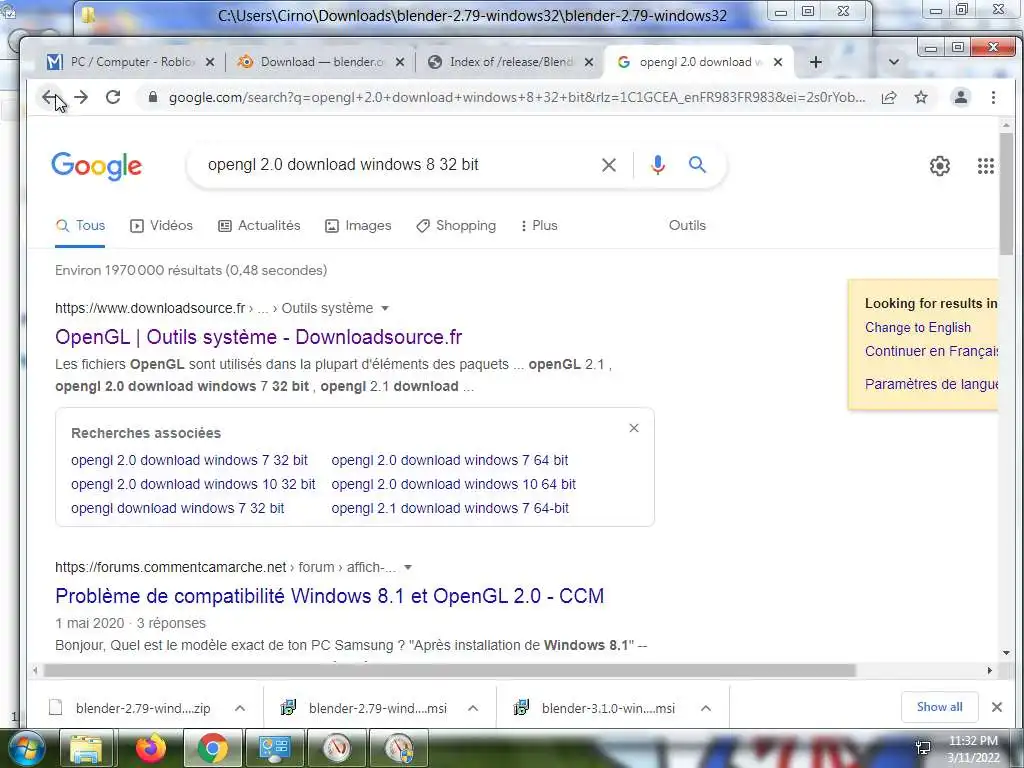The height and width of the screenshot is (768, 1024).
Task: Go forward with the browser forward arrow
Action: click(x=81, y=97)
